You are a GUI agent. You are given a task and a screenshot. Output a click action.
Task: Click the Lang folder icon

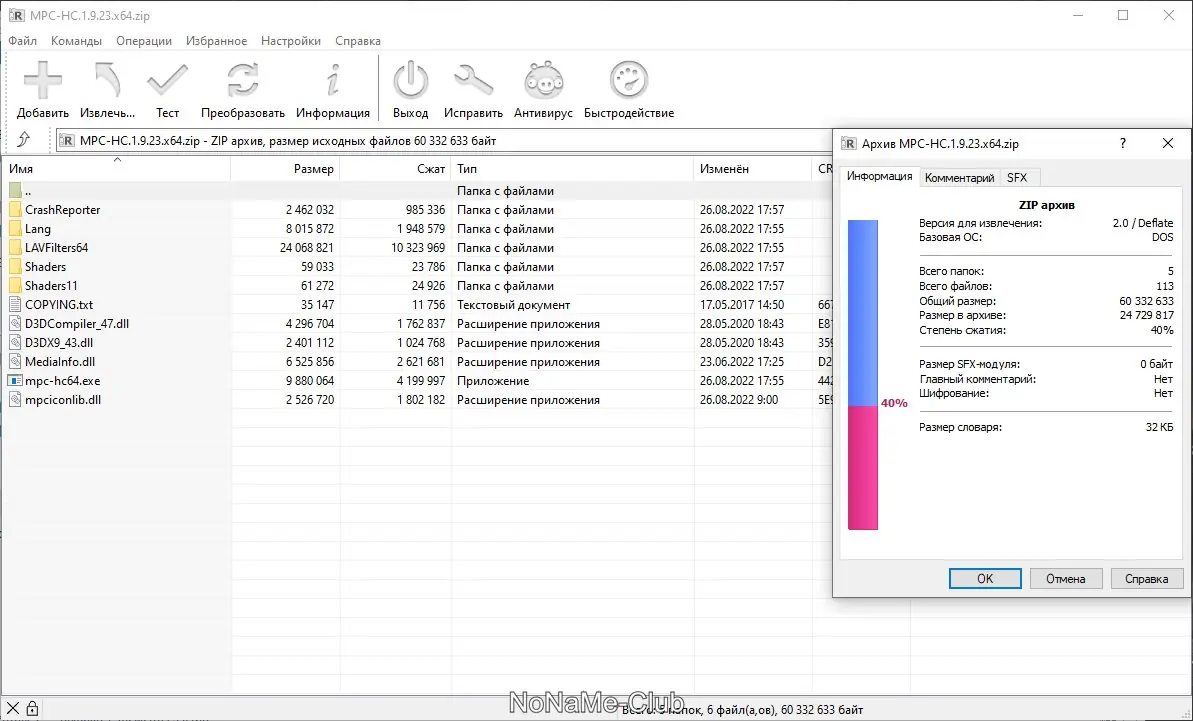(x=15, y=229)
